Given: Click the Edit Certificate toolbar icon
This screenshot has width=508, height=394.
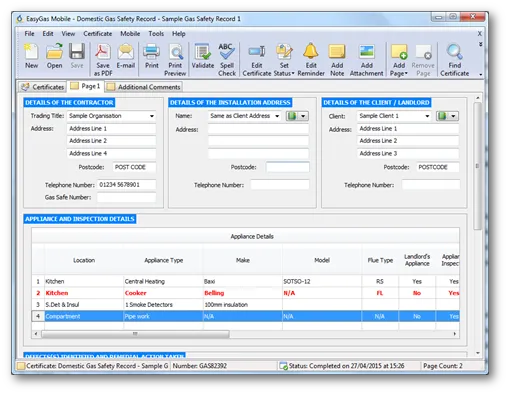Looking at the screenshot, I should [257, 60].
